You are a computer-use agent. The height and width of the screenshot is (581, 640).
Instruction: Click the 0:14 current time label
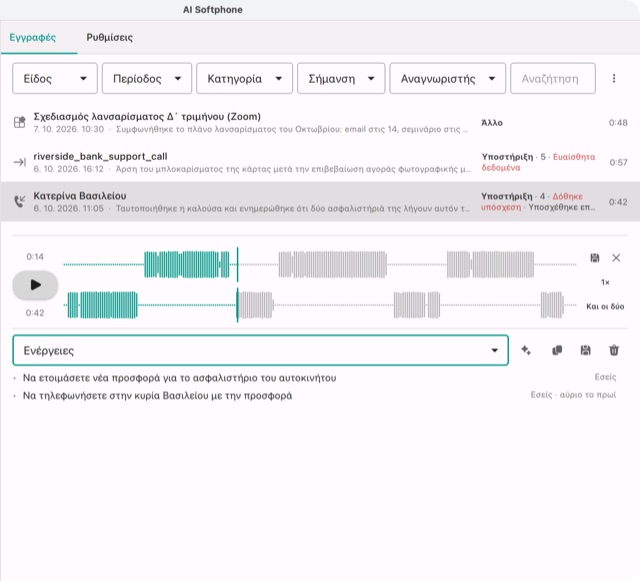pyautogui.click(x=35, y=256)
